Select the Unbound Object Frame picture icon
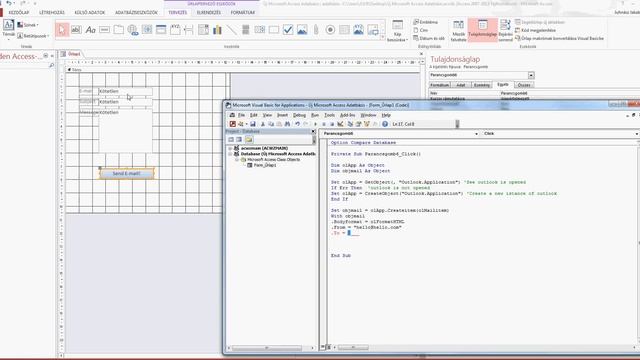640x360 pixels. tap(302, 30)
